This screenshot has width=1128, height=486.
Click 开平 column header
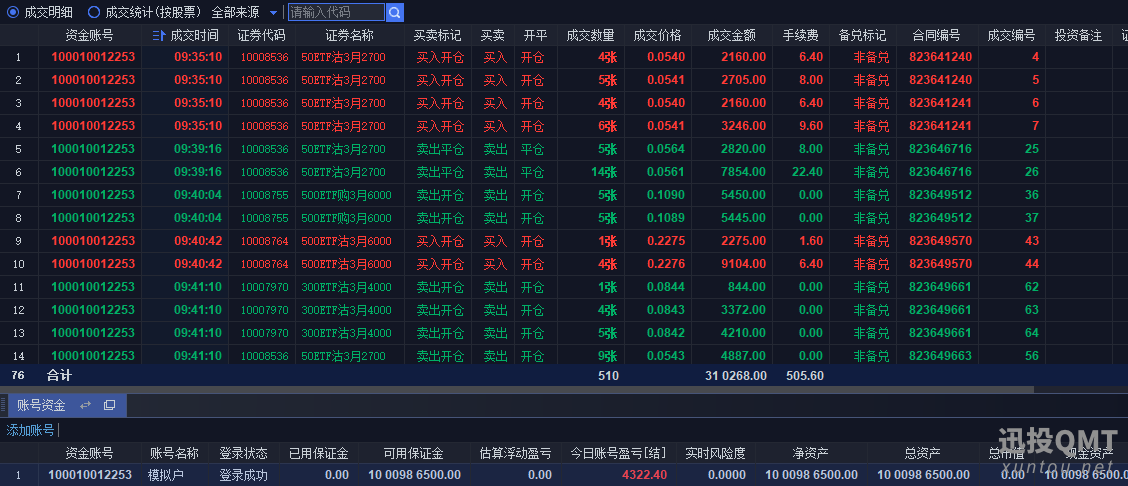tap(535, 35)
